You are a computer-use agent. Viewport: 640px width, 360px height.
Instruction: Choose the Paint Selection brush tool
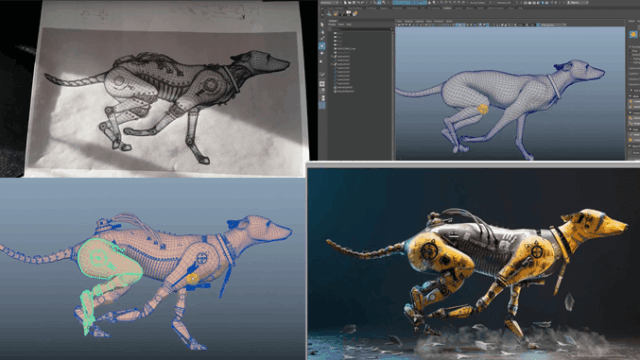click(x=322, y=38)
